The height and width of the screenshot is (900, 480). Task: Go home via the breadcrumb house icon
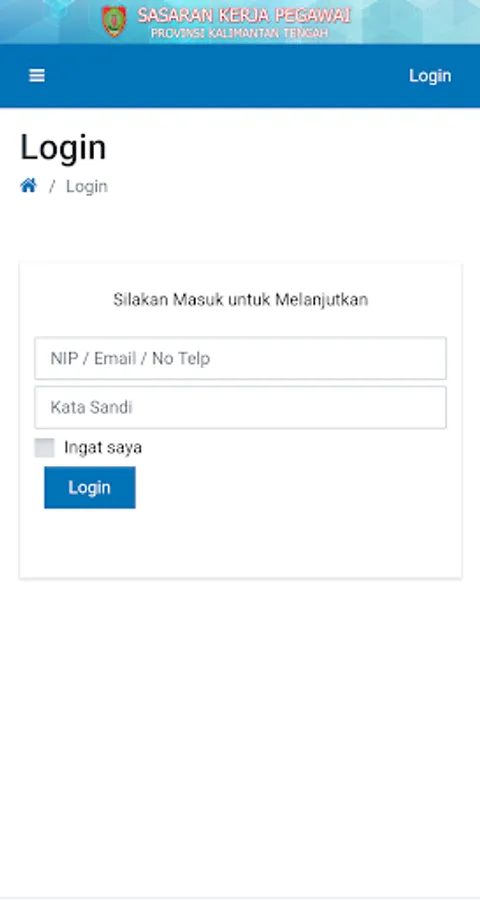coord(29,185)
